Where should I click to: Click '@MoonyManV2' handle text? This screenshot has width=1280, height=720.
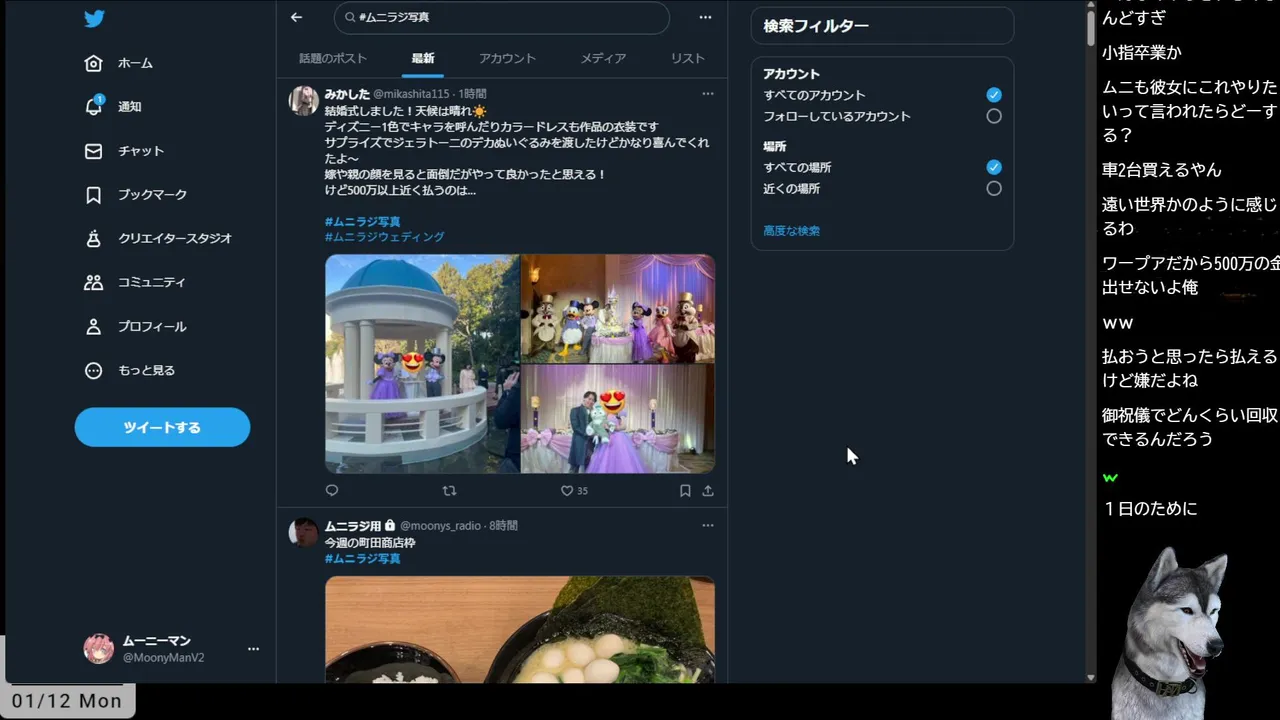(x=163, y=658)
